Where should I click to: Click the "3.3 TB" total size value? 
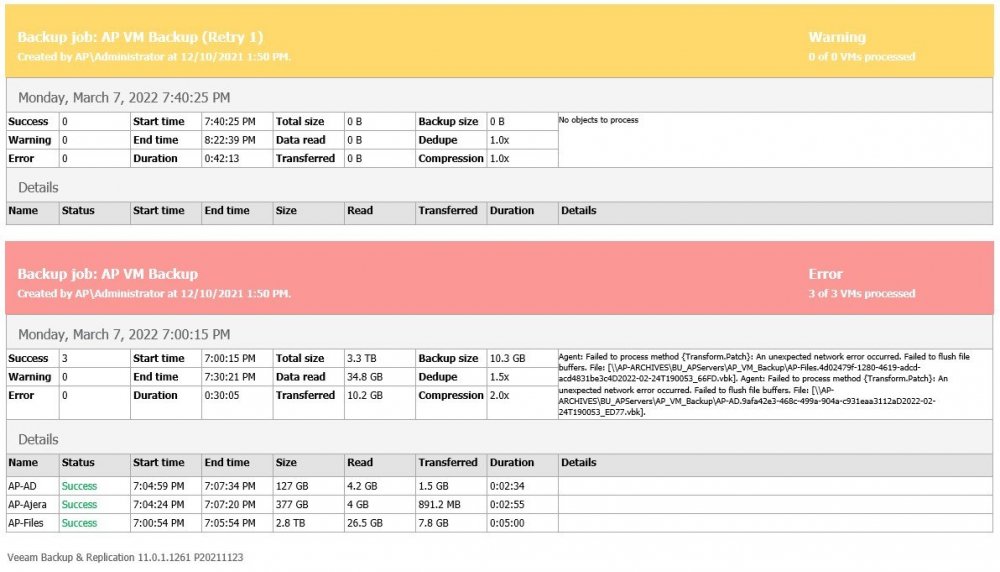point(362,358)
